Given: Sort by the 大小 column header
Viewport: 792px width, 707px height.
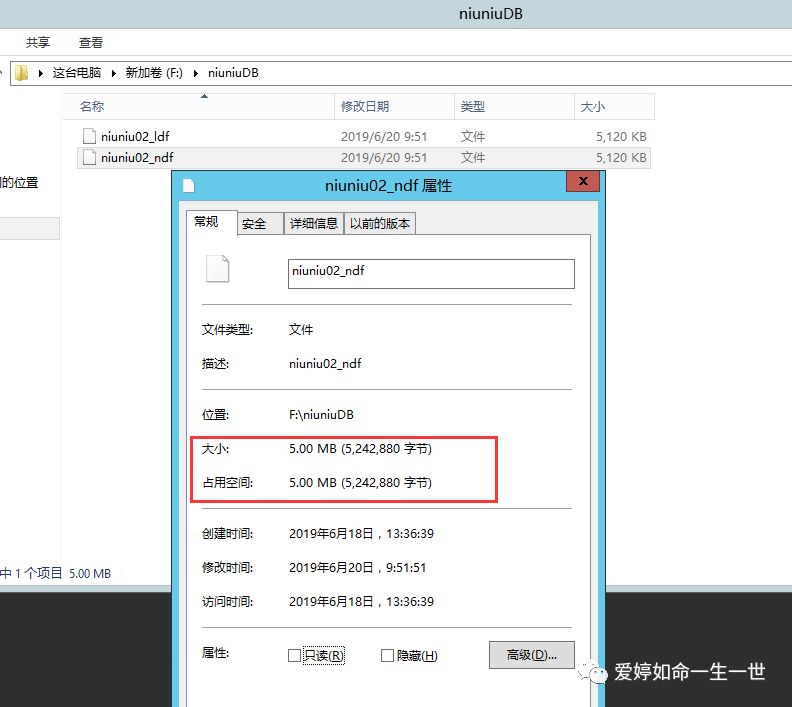Looking at the screenshot, I should click(x=614, y=107).
